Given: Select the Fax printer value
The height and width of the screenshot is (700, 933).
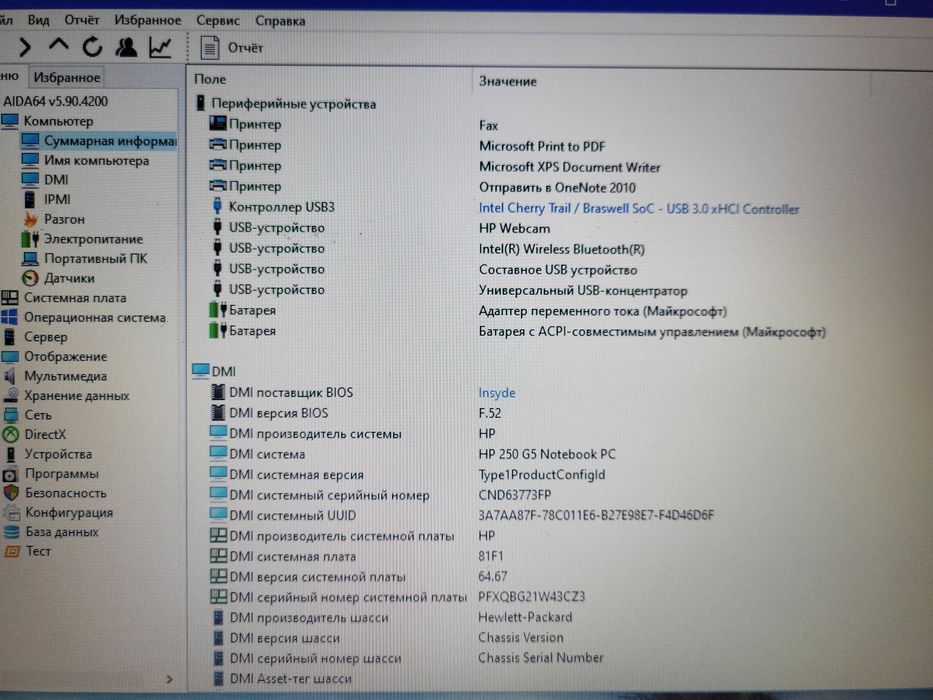Looking at the screenshot, I should [488, 126].
